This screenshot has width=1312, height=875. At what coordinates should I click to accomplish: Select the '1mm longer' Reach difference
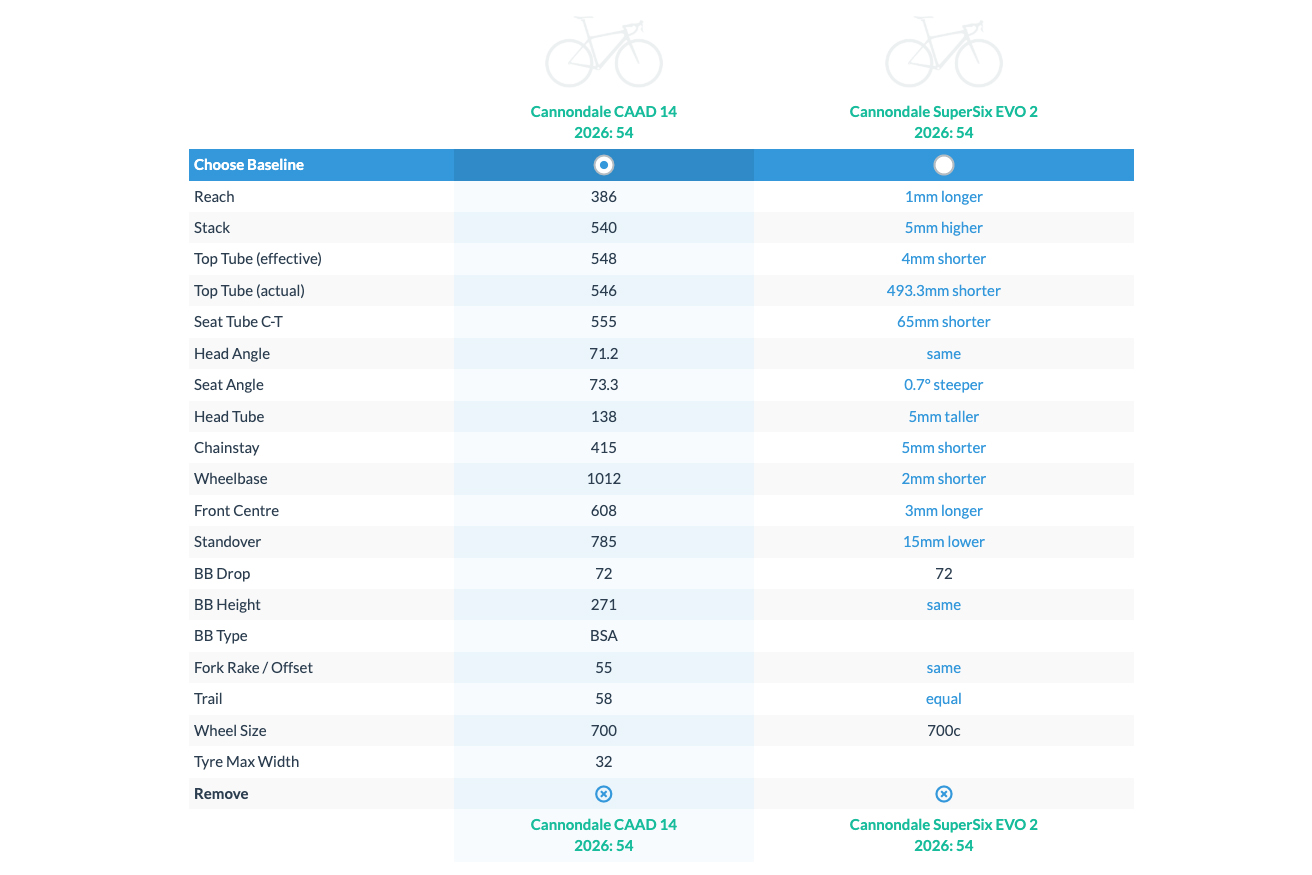click(944, 196)
